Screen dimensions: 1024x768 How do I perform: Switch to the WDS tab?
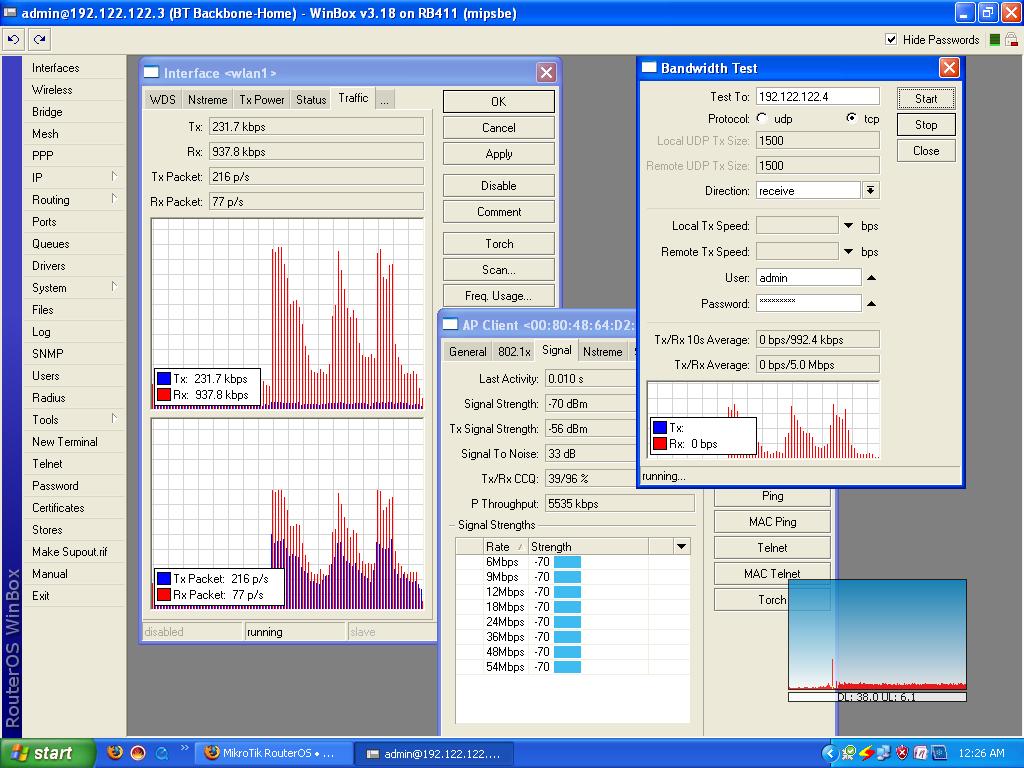click(163, 99)
